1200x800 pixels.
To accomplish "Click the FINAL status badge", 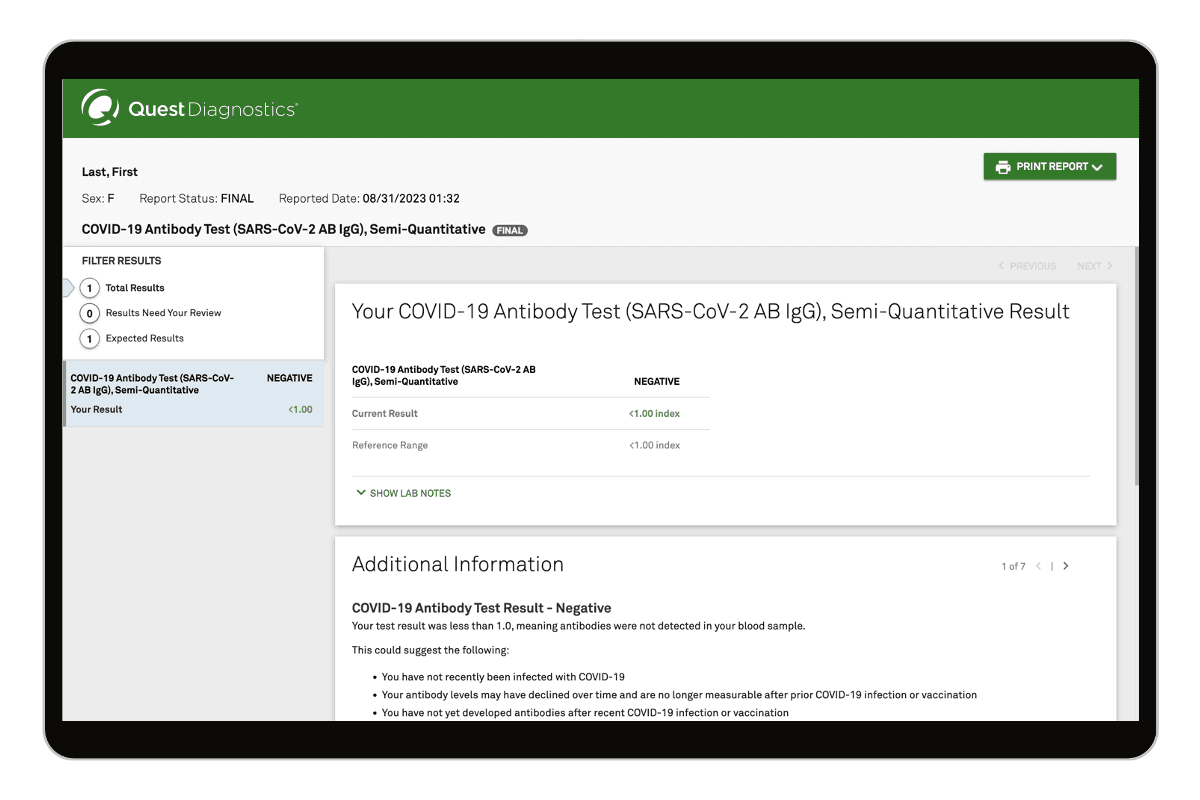I will [510, 231].
